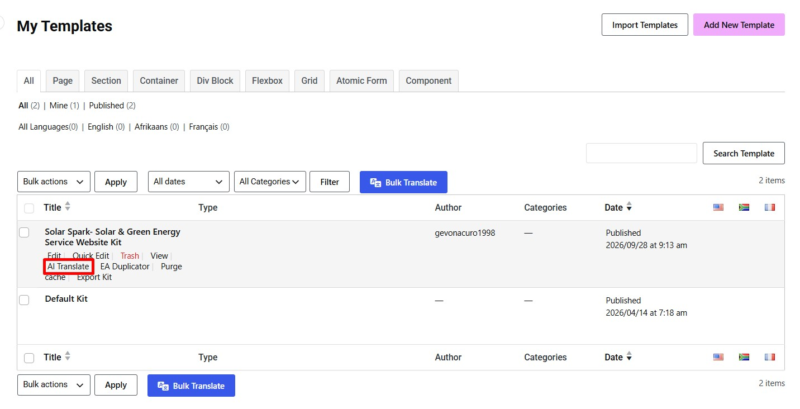Open the Solar Spark kit title link
Screen dimensions: 800x409
click(112, 237)
